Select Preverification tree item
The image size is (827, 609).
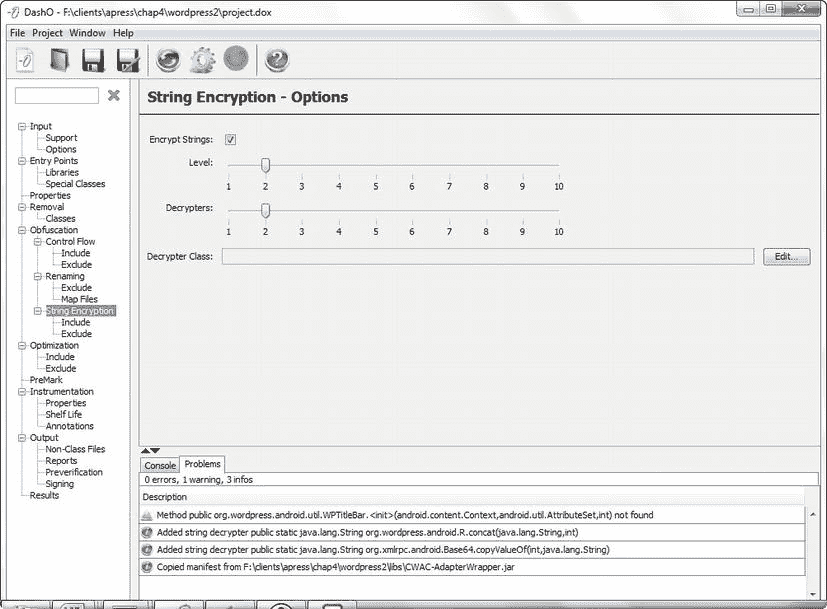tap(74, 473)
